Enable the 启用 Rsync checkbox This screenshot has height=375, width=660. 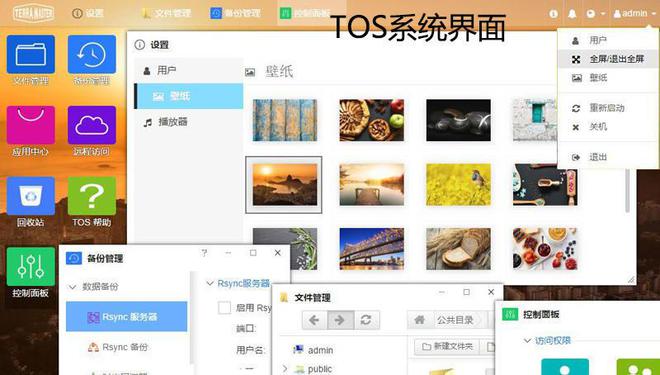[224, 308]
